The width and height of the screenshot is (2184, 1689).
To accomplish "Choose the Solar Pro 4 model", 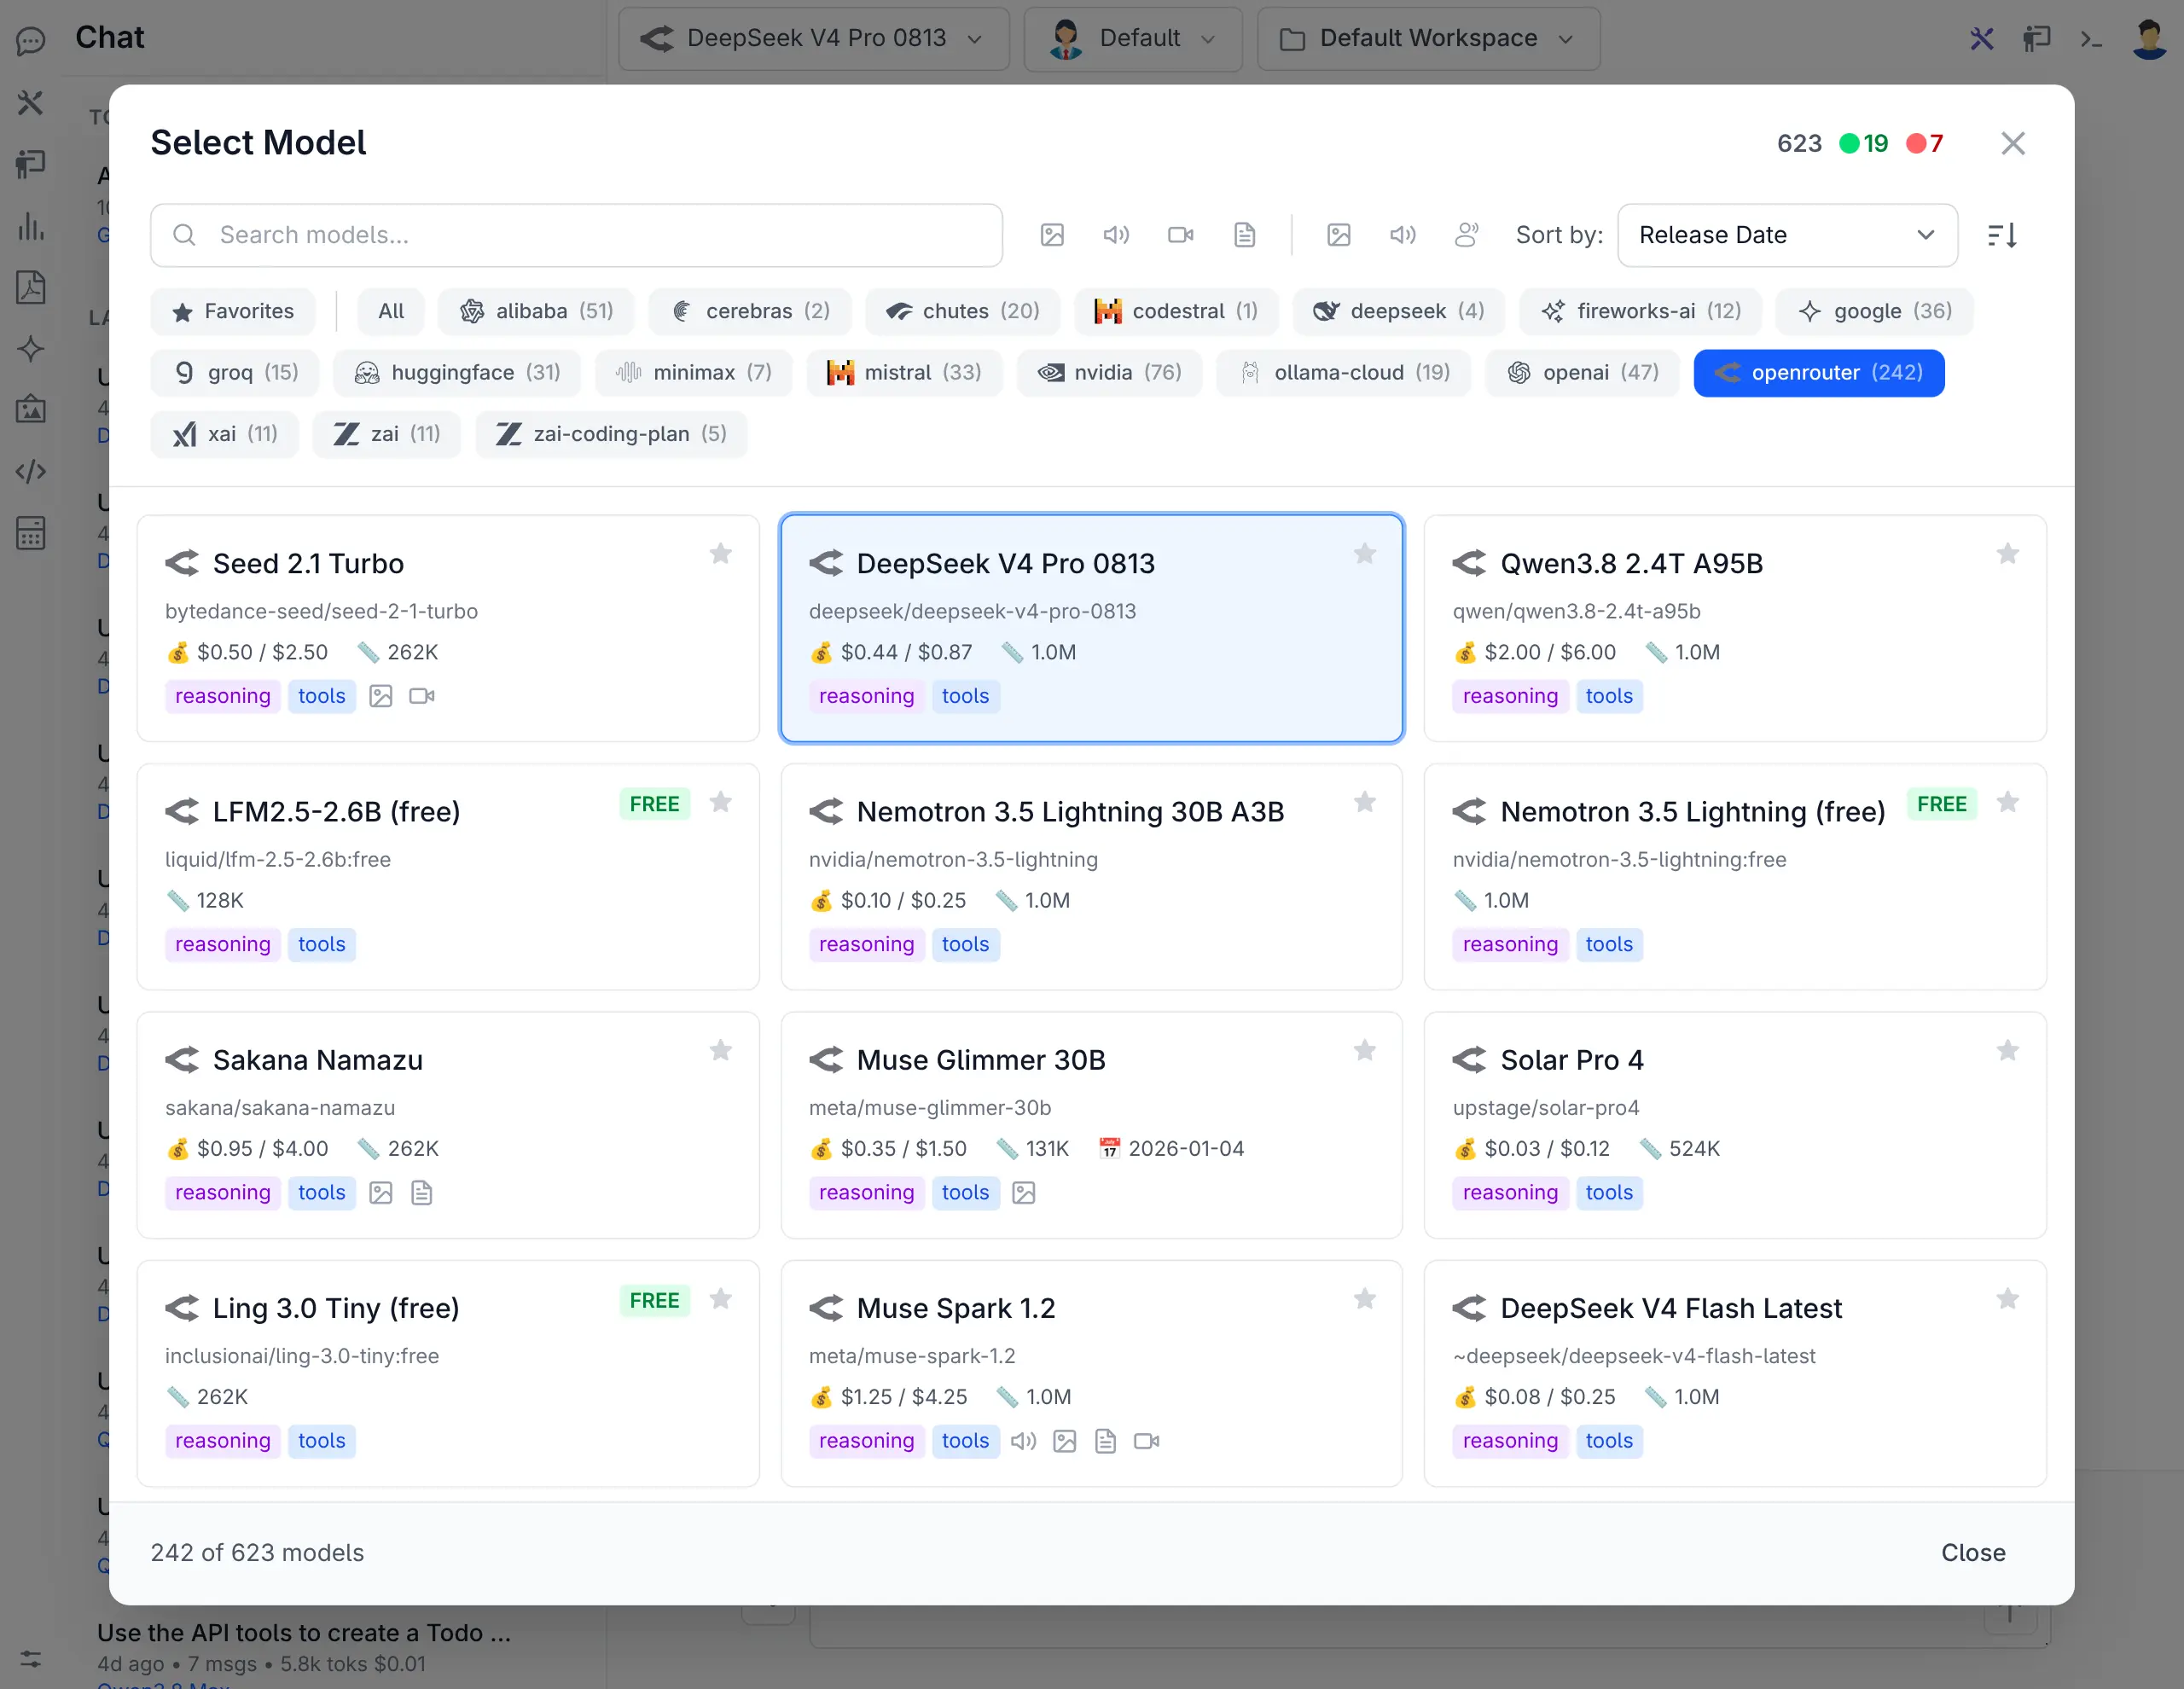I will [1735, 1125].
